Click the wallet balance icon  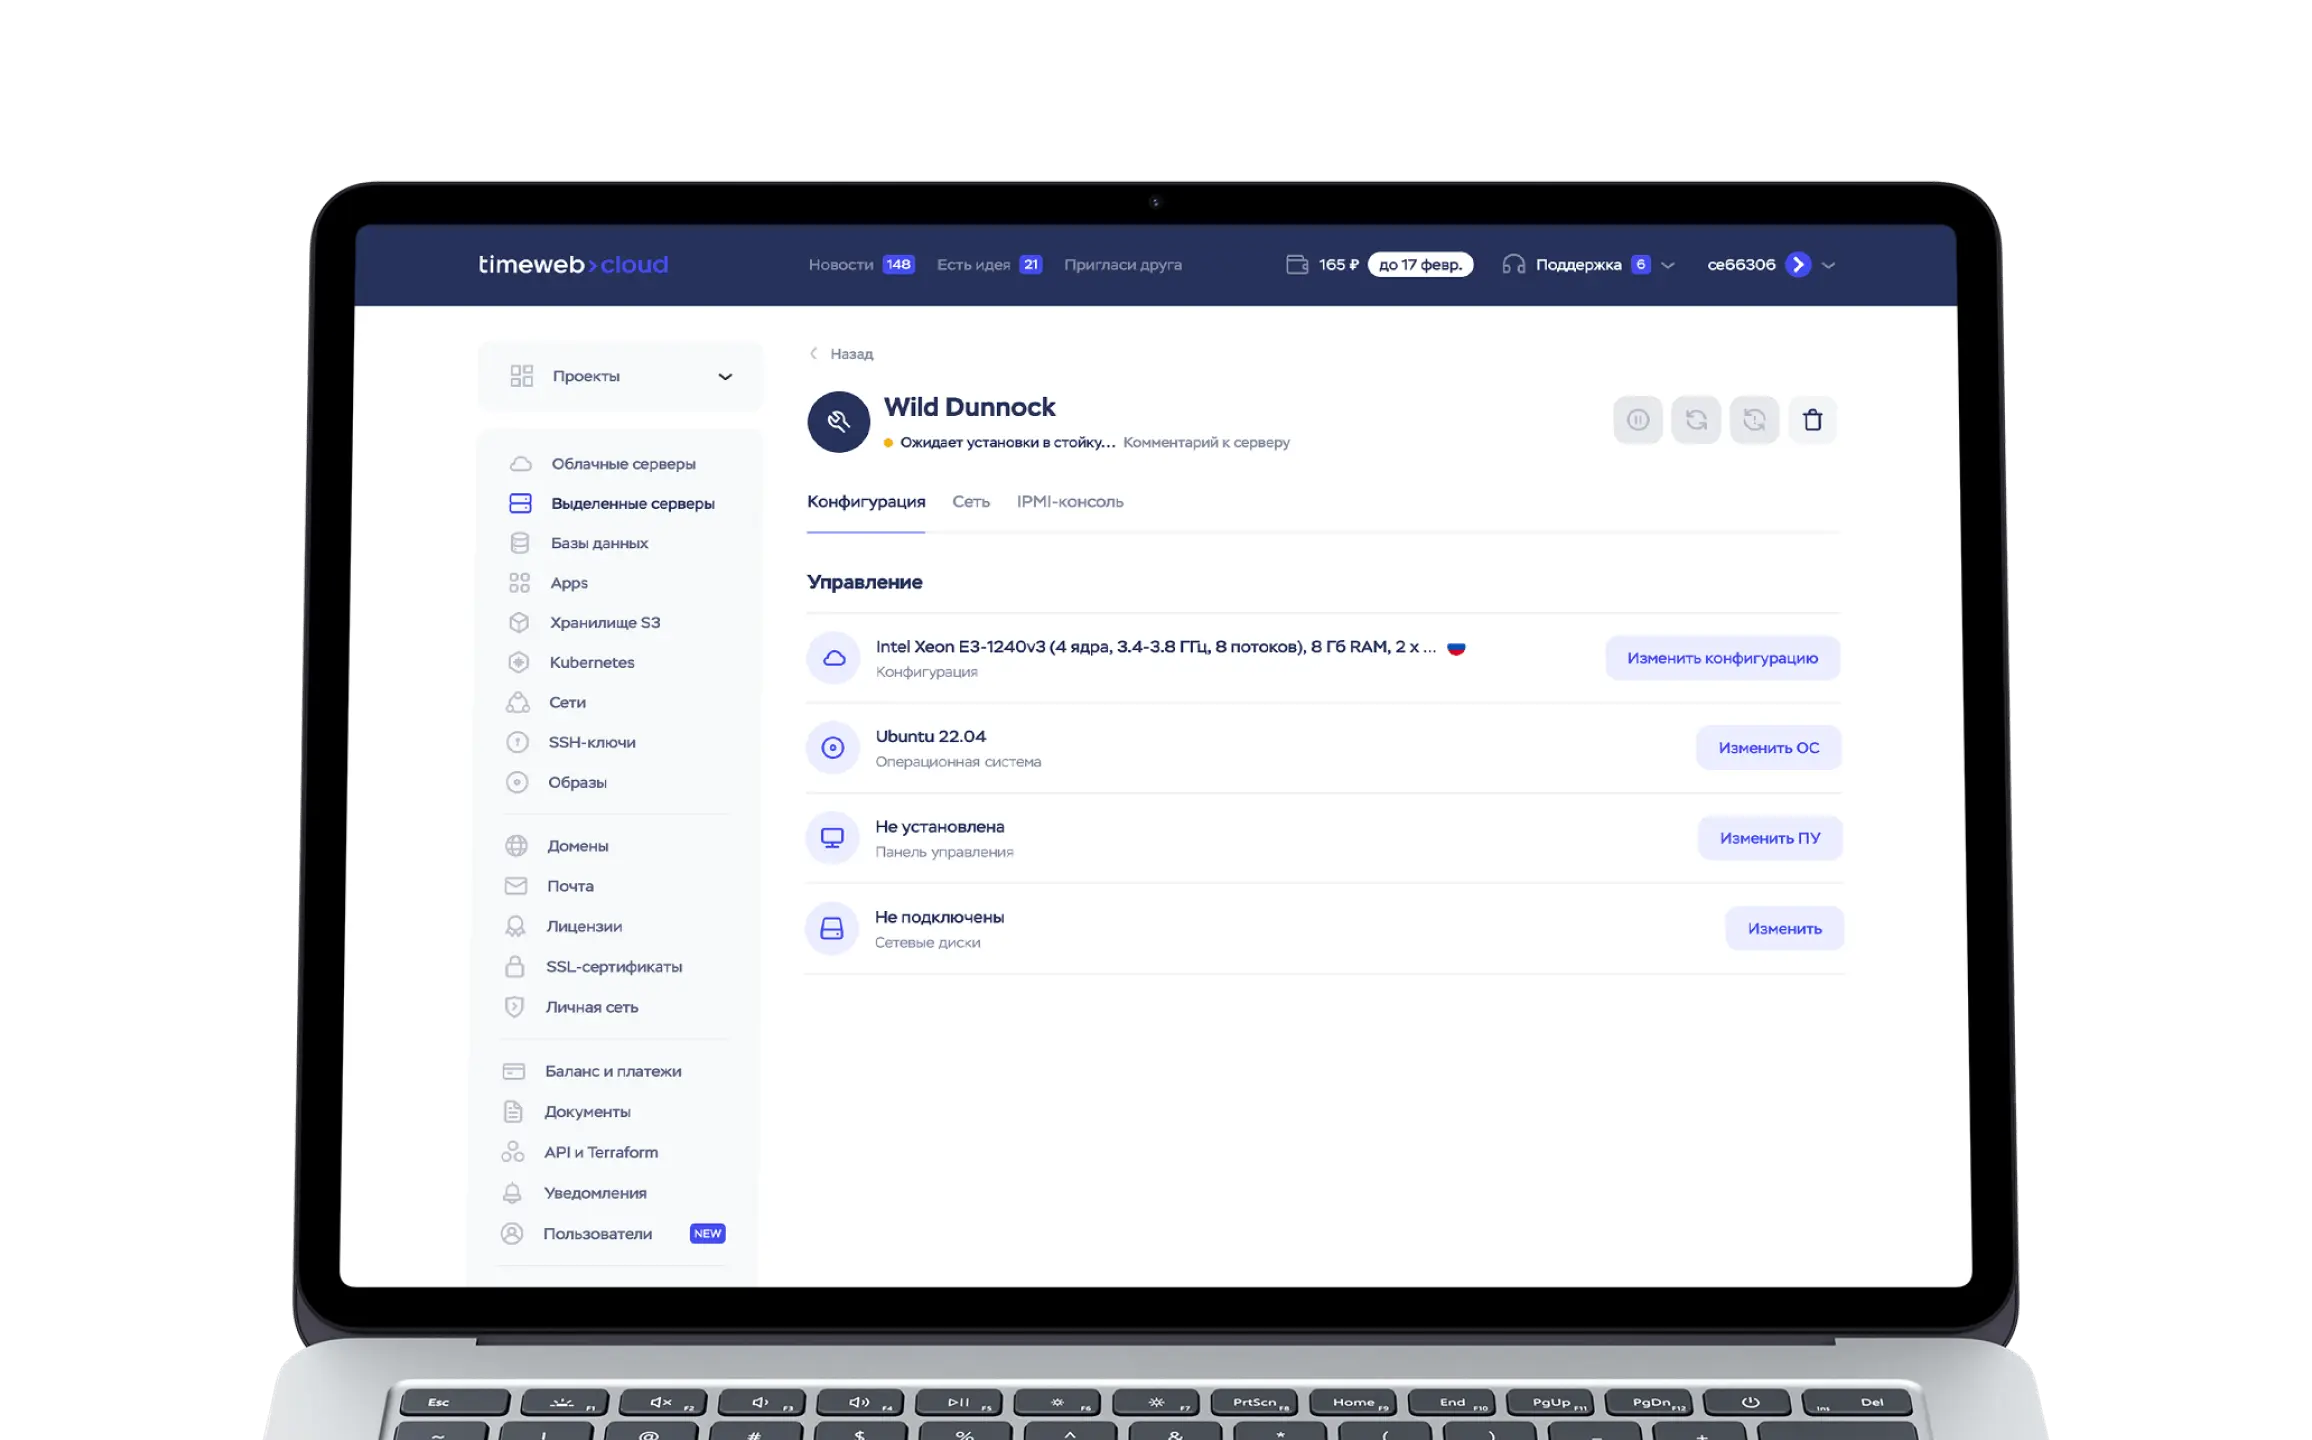pos(1297,265)
